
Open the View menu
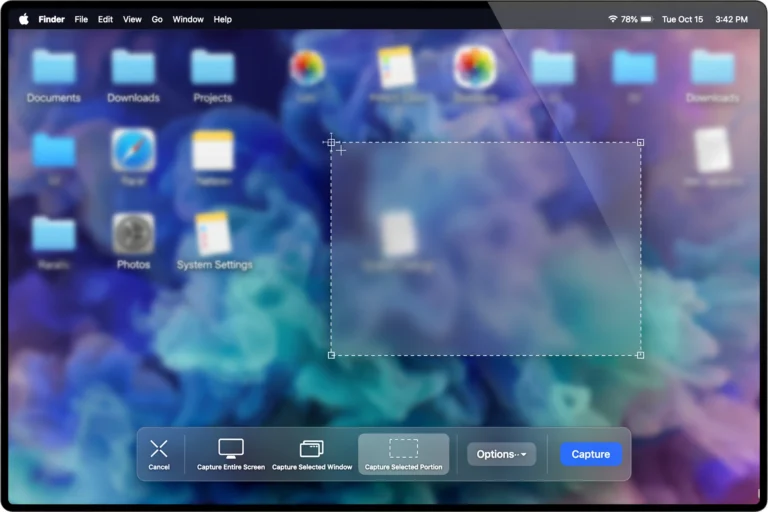point(132,19)
